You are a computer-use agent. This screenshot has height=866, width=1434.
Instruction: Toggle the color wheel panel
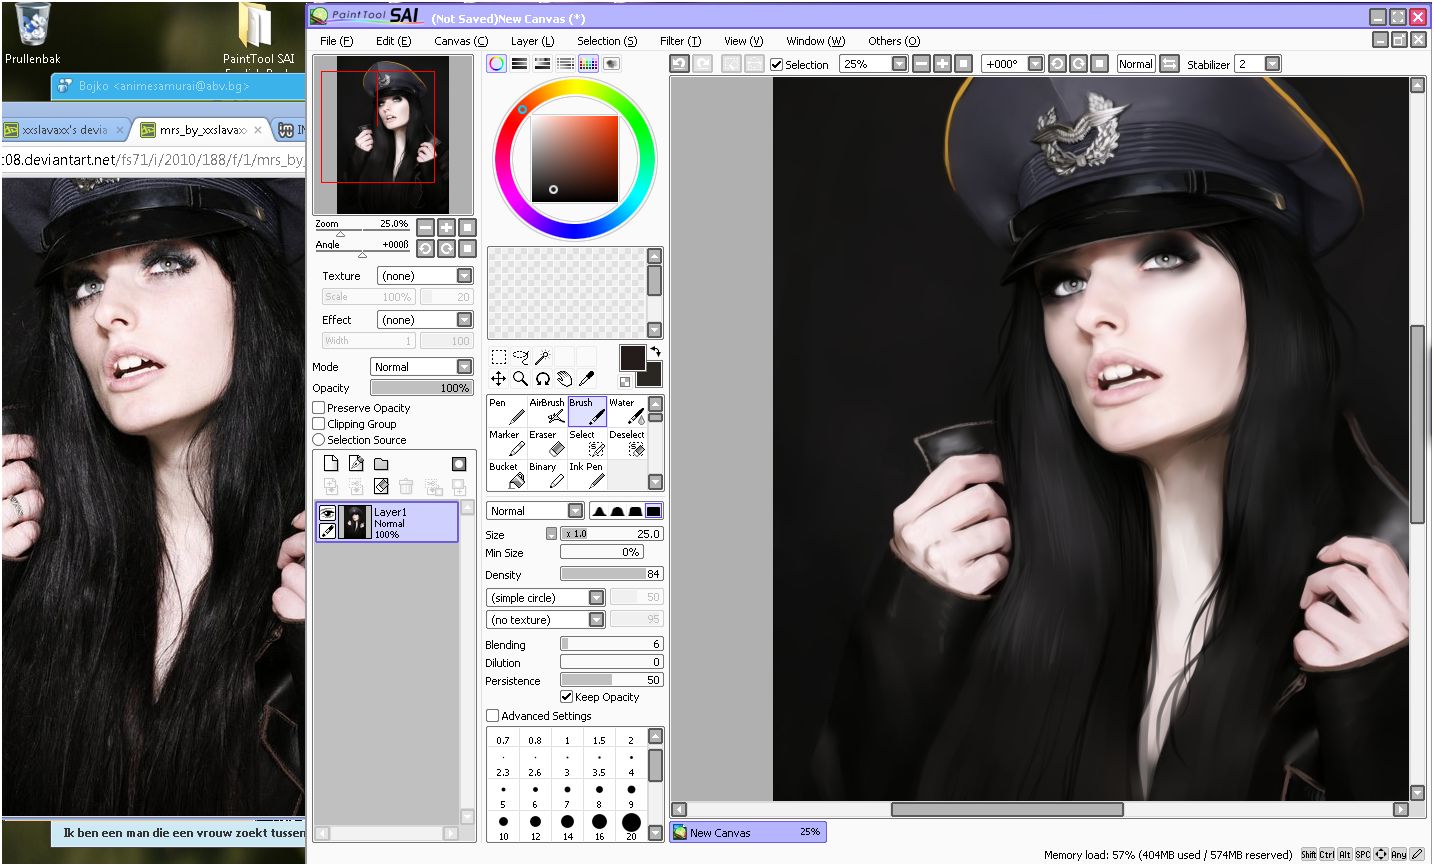(x=496, y=64)
